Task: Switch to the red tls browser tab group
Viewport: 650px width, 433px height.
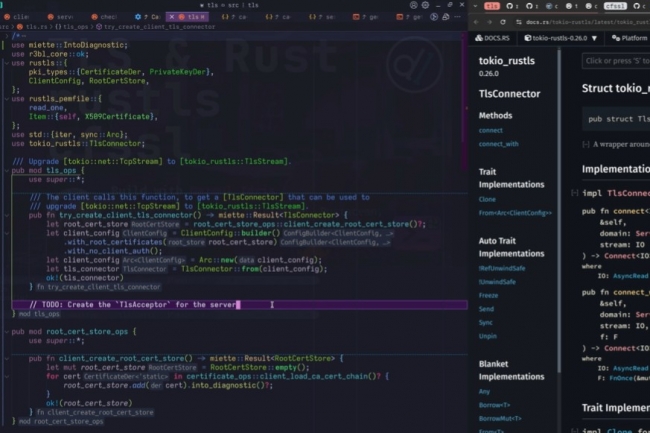Action: (491, 5)
